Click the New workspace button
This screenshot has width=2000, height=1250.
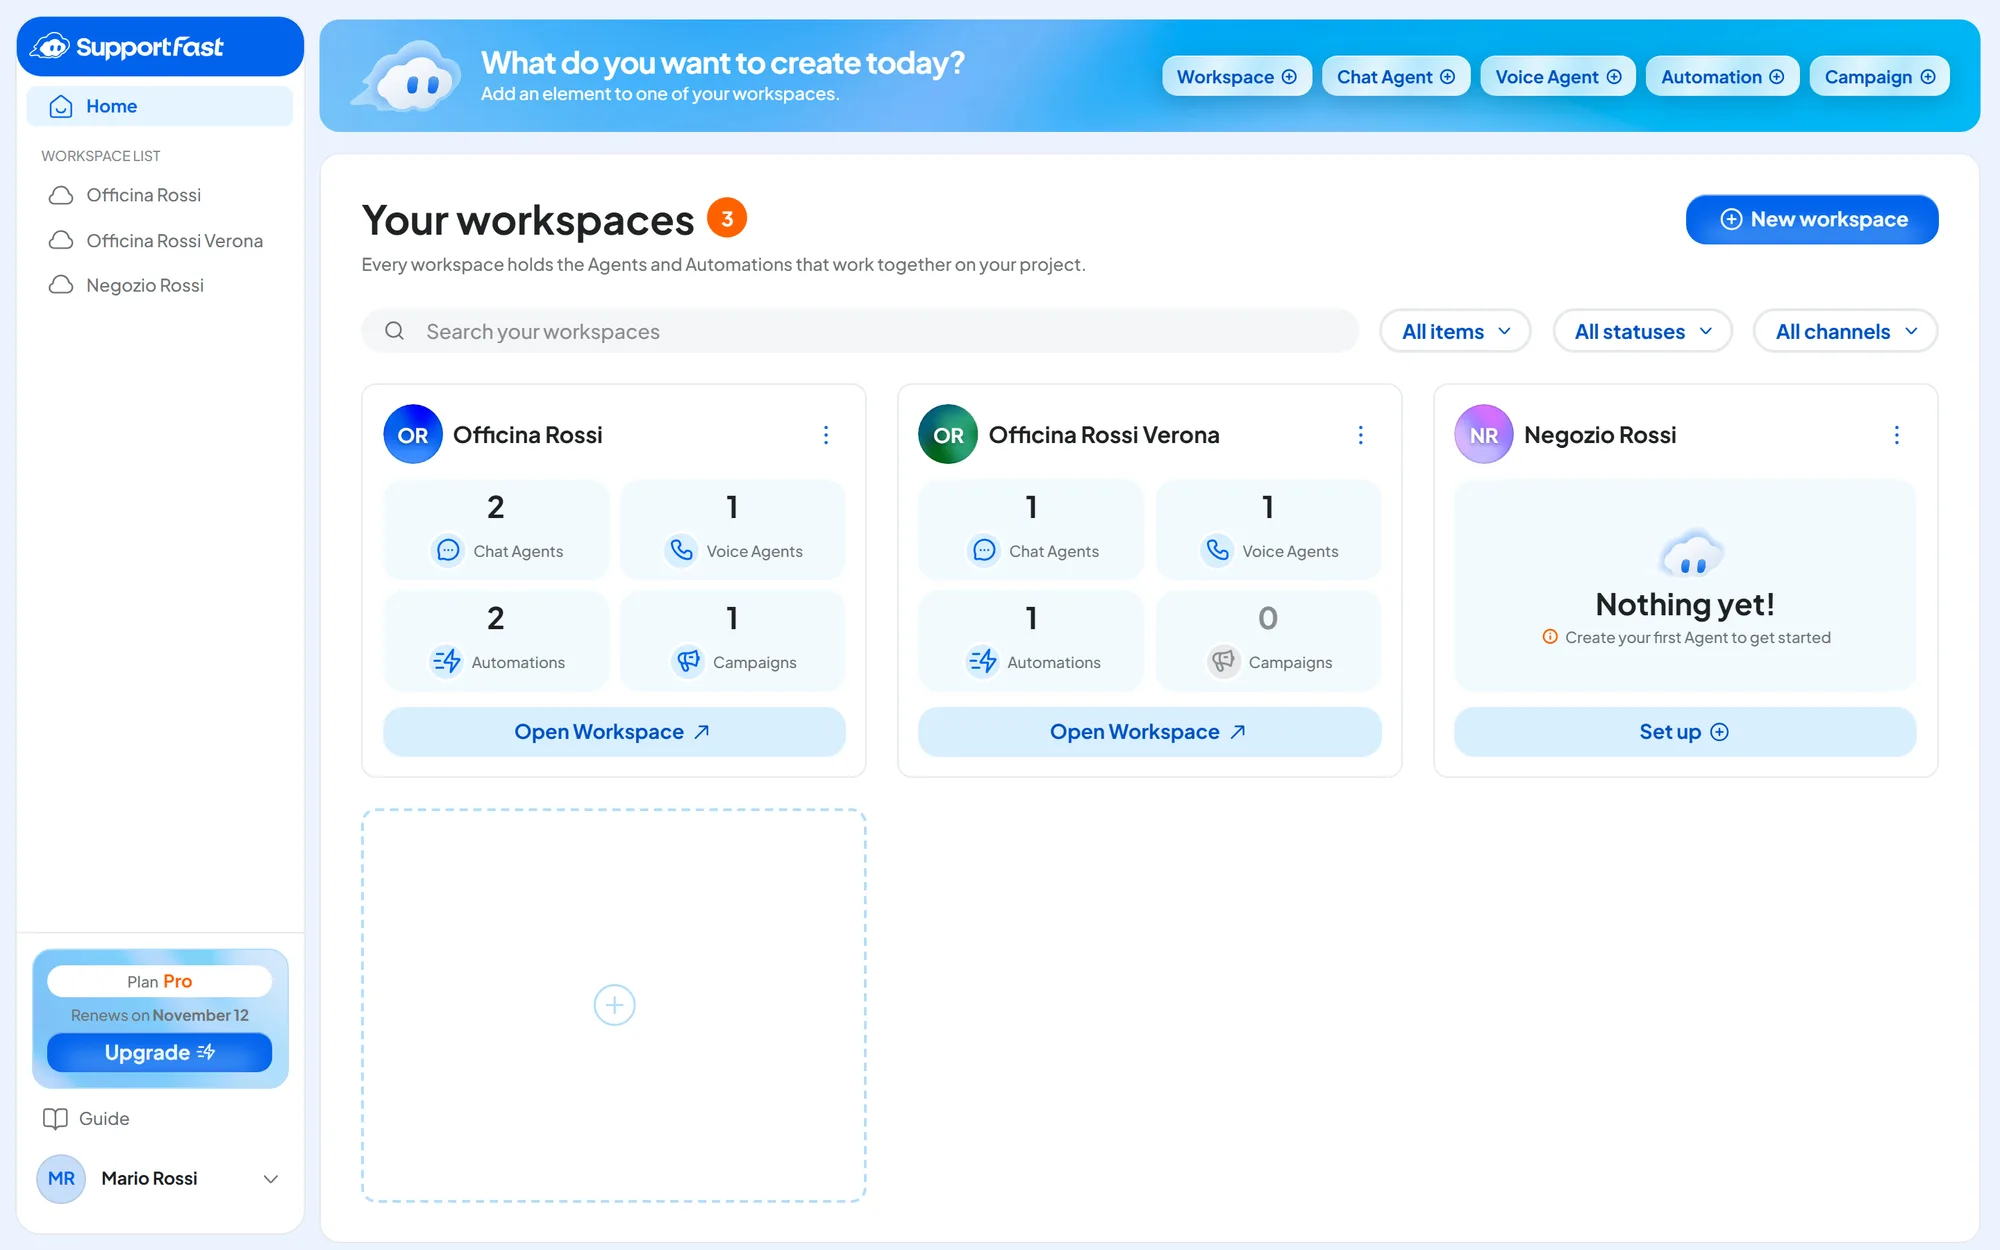[1812, 219]
